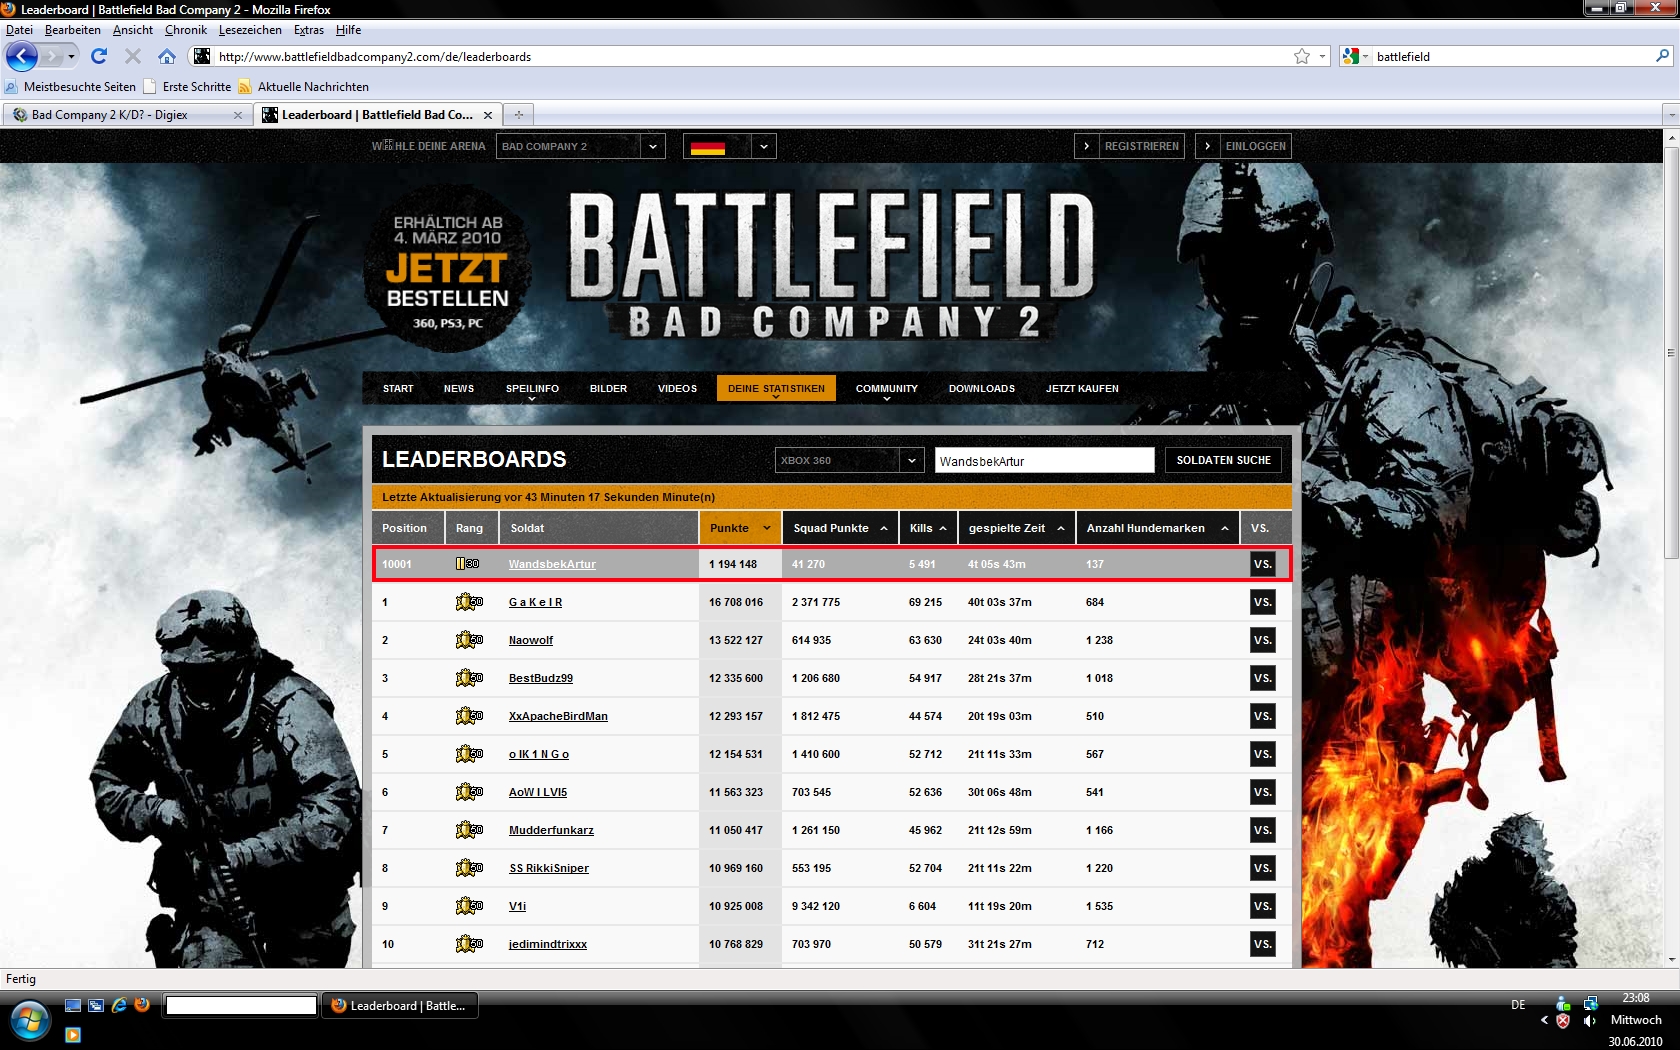The width and height of the screenshot is (1680, 1050).
Task: Open the Google search engine selector
Action: [x=1355, y=56]
